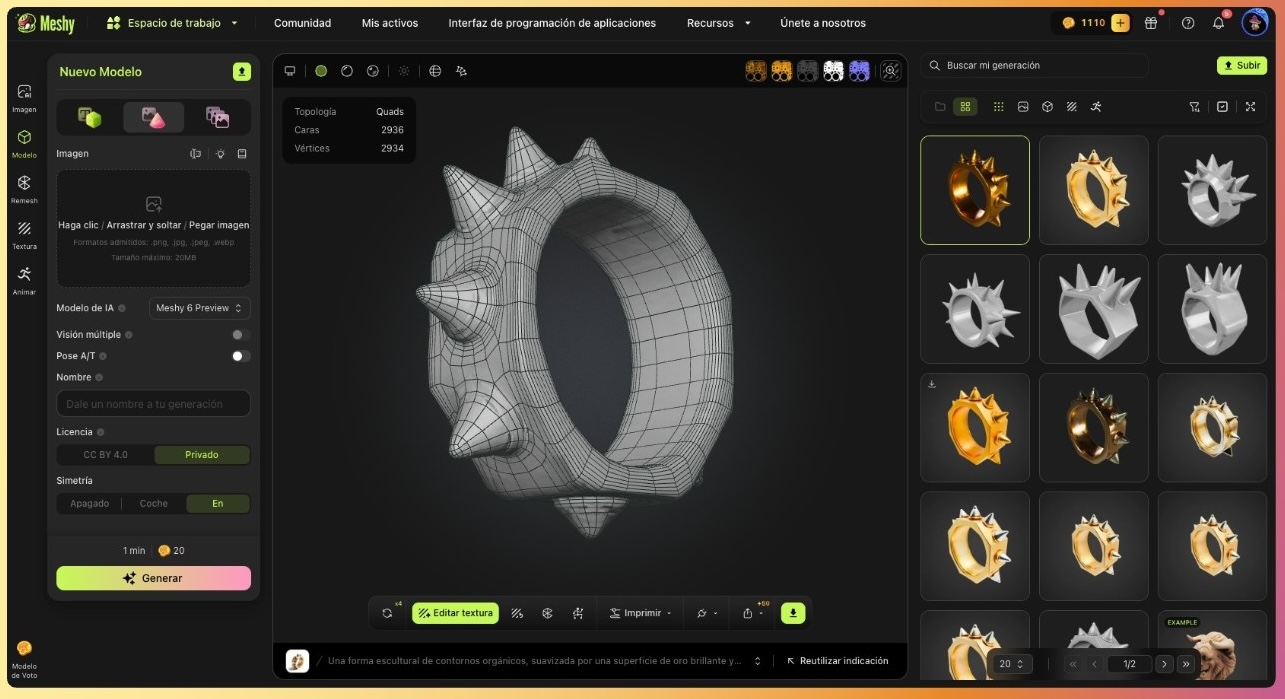Toggle the Pose A/T switch
This screenshot has width=1285, height=699.
coord(240,356)
